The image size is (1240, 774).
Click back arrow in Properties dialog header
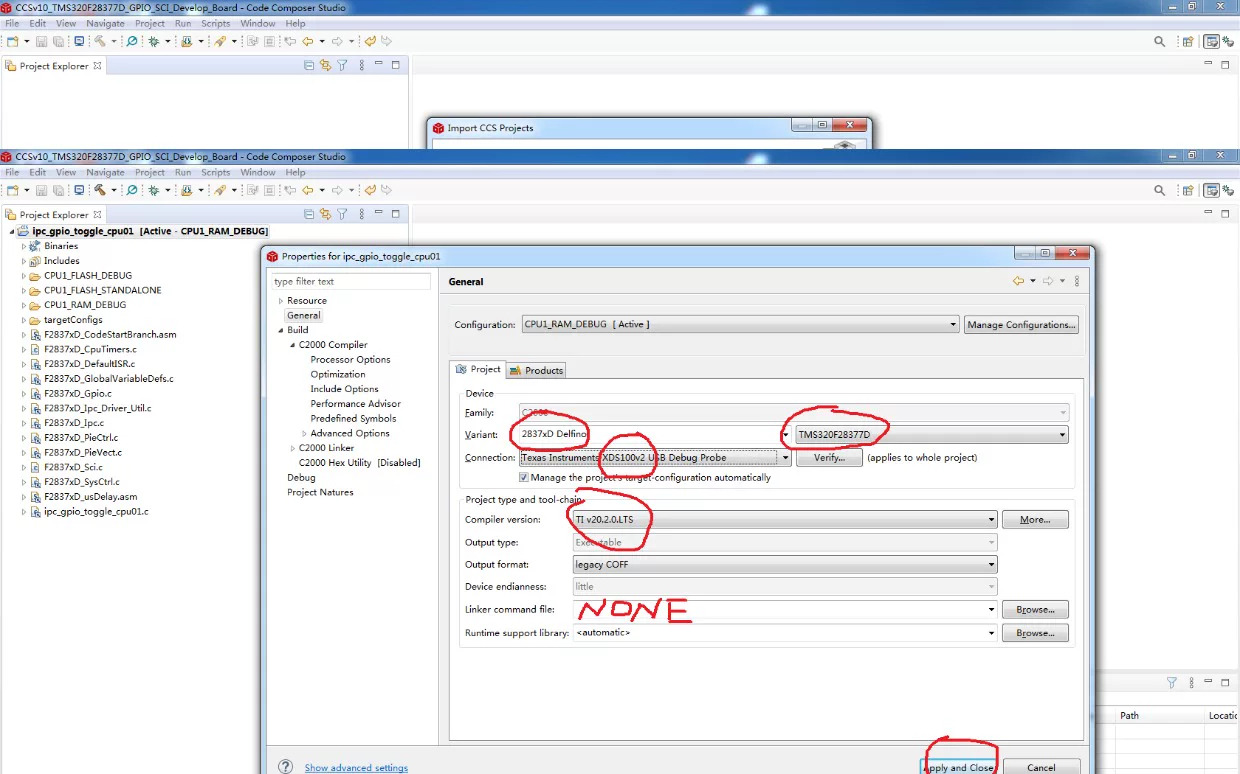[1018, 282]
